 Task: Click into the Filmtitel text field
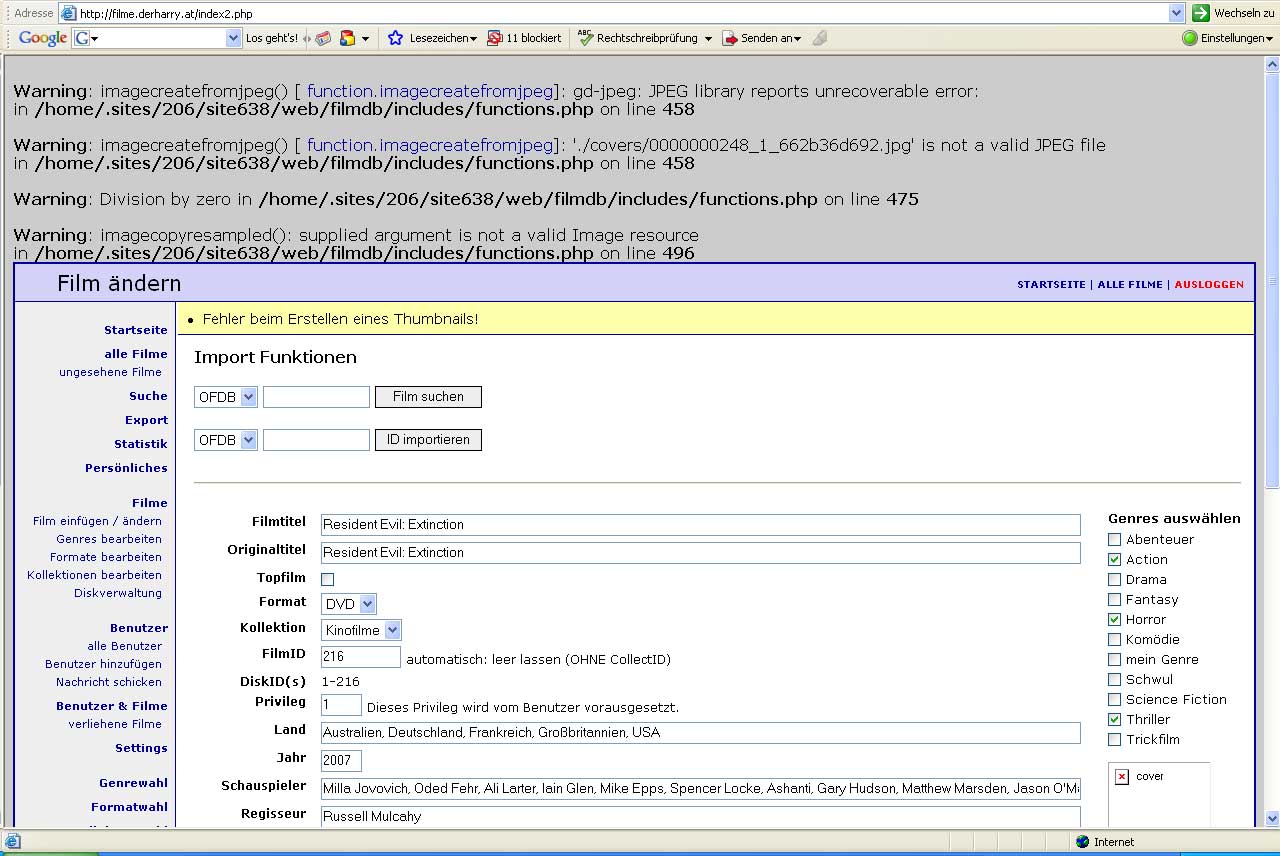pyautogui.click(x=700, y=525)
